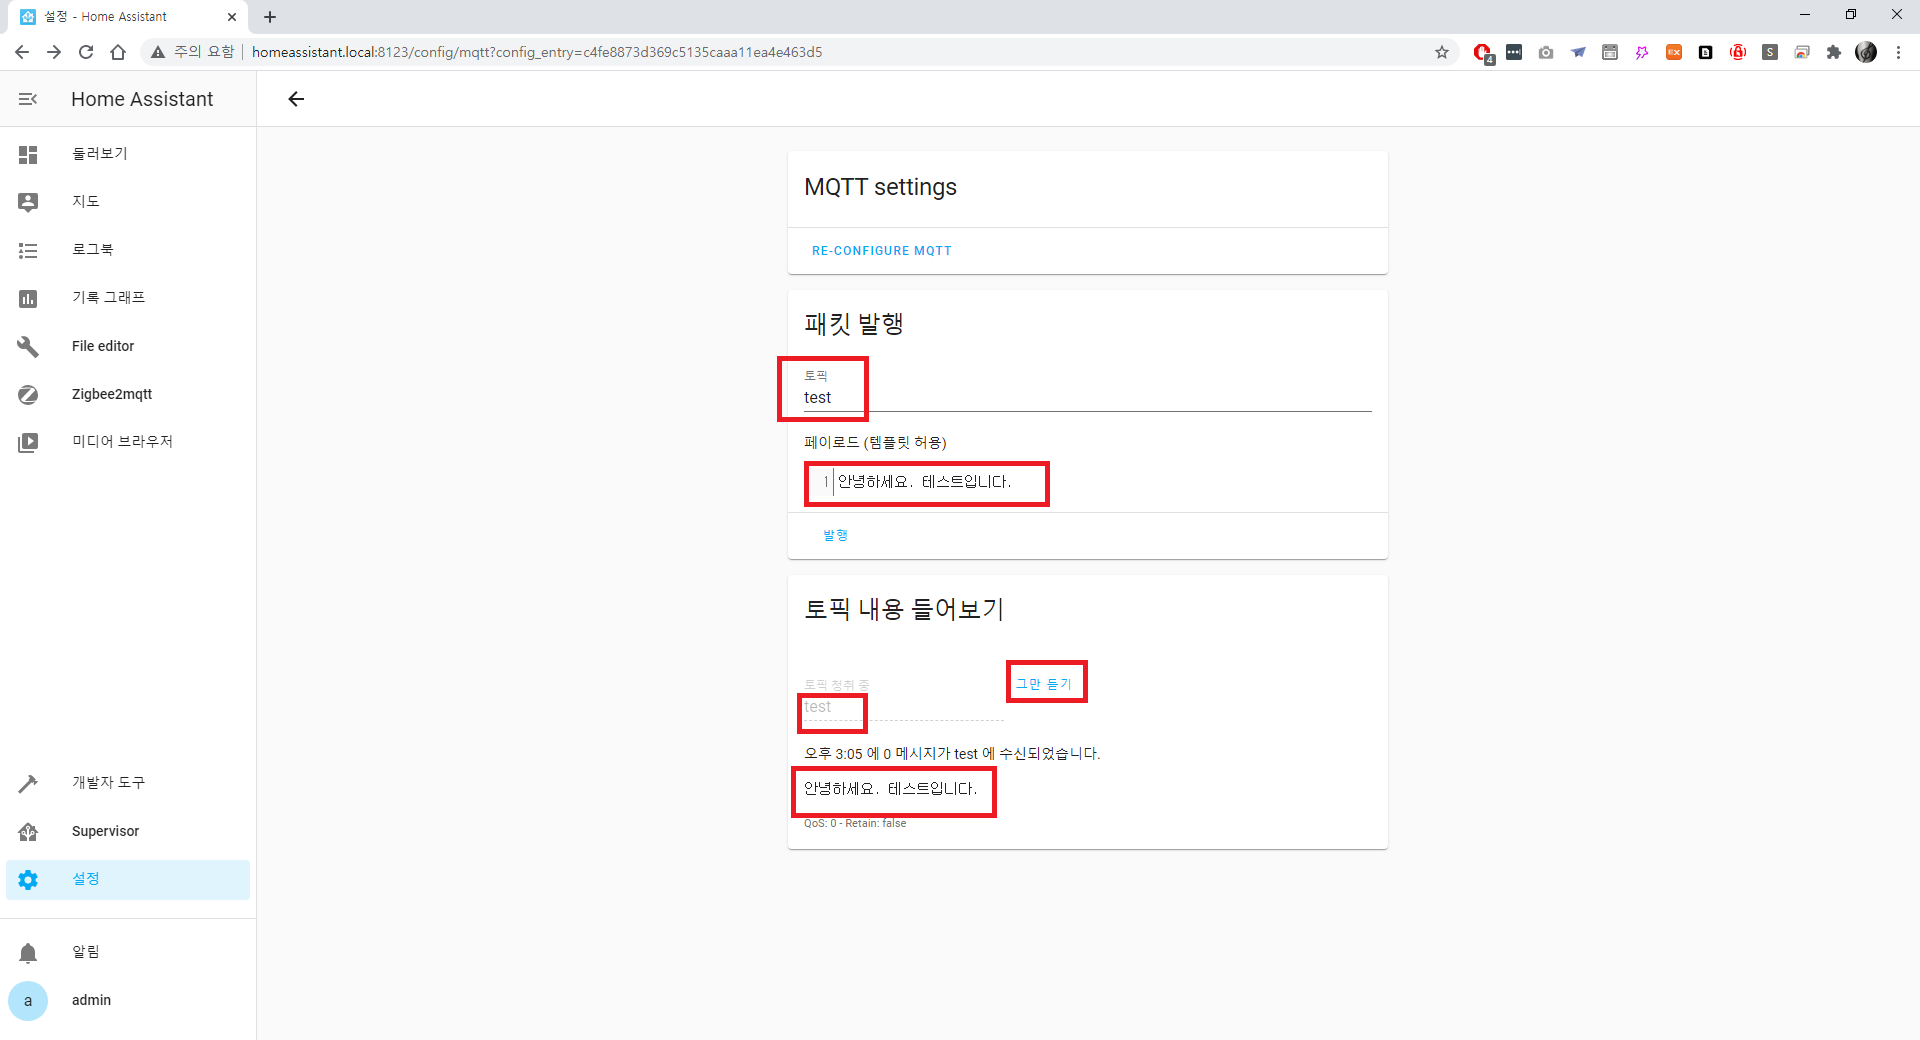Open the admin user avatar
The width and height of the screenshot is (1920, 1040).
[28, 1000]
